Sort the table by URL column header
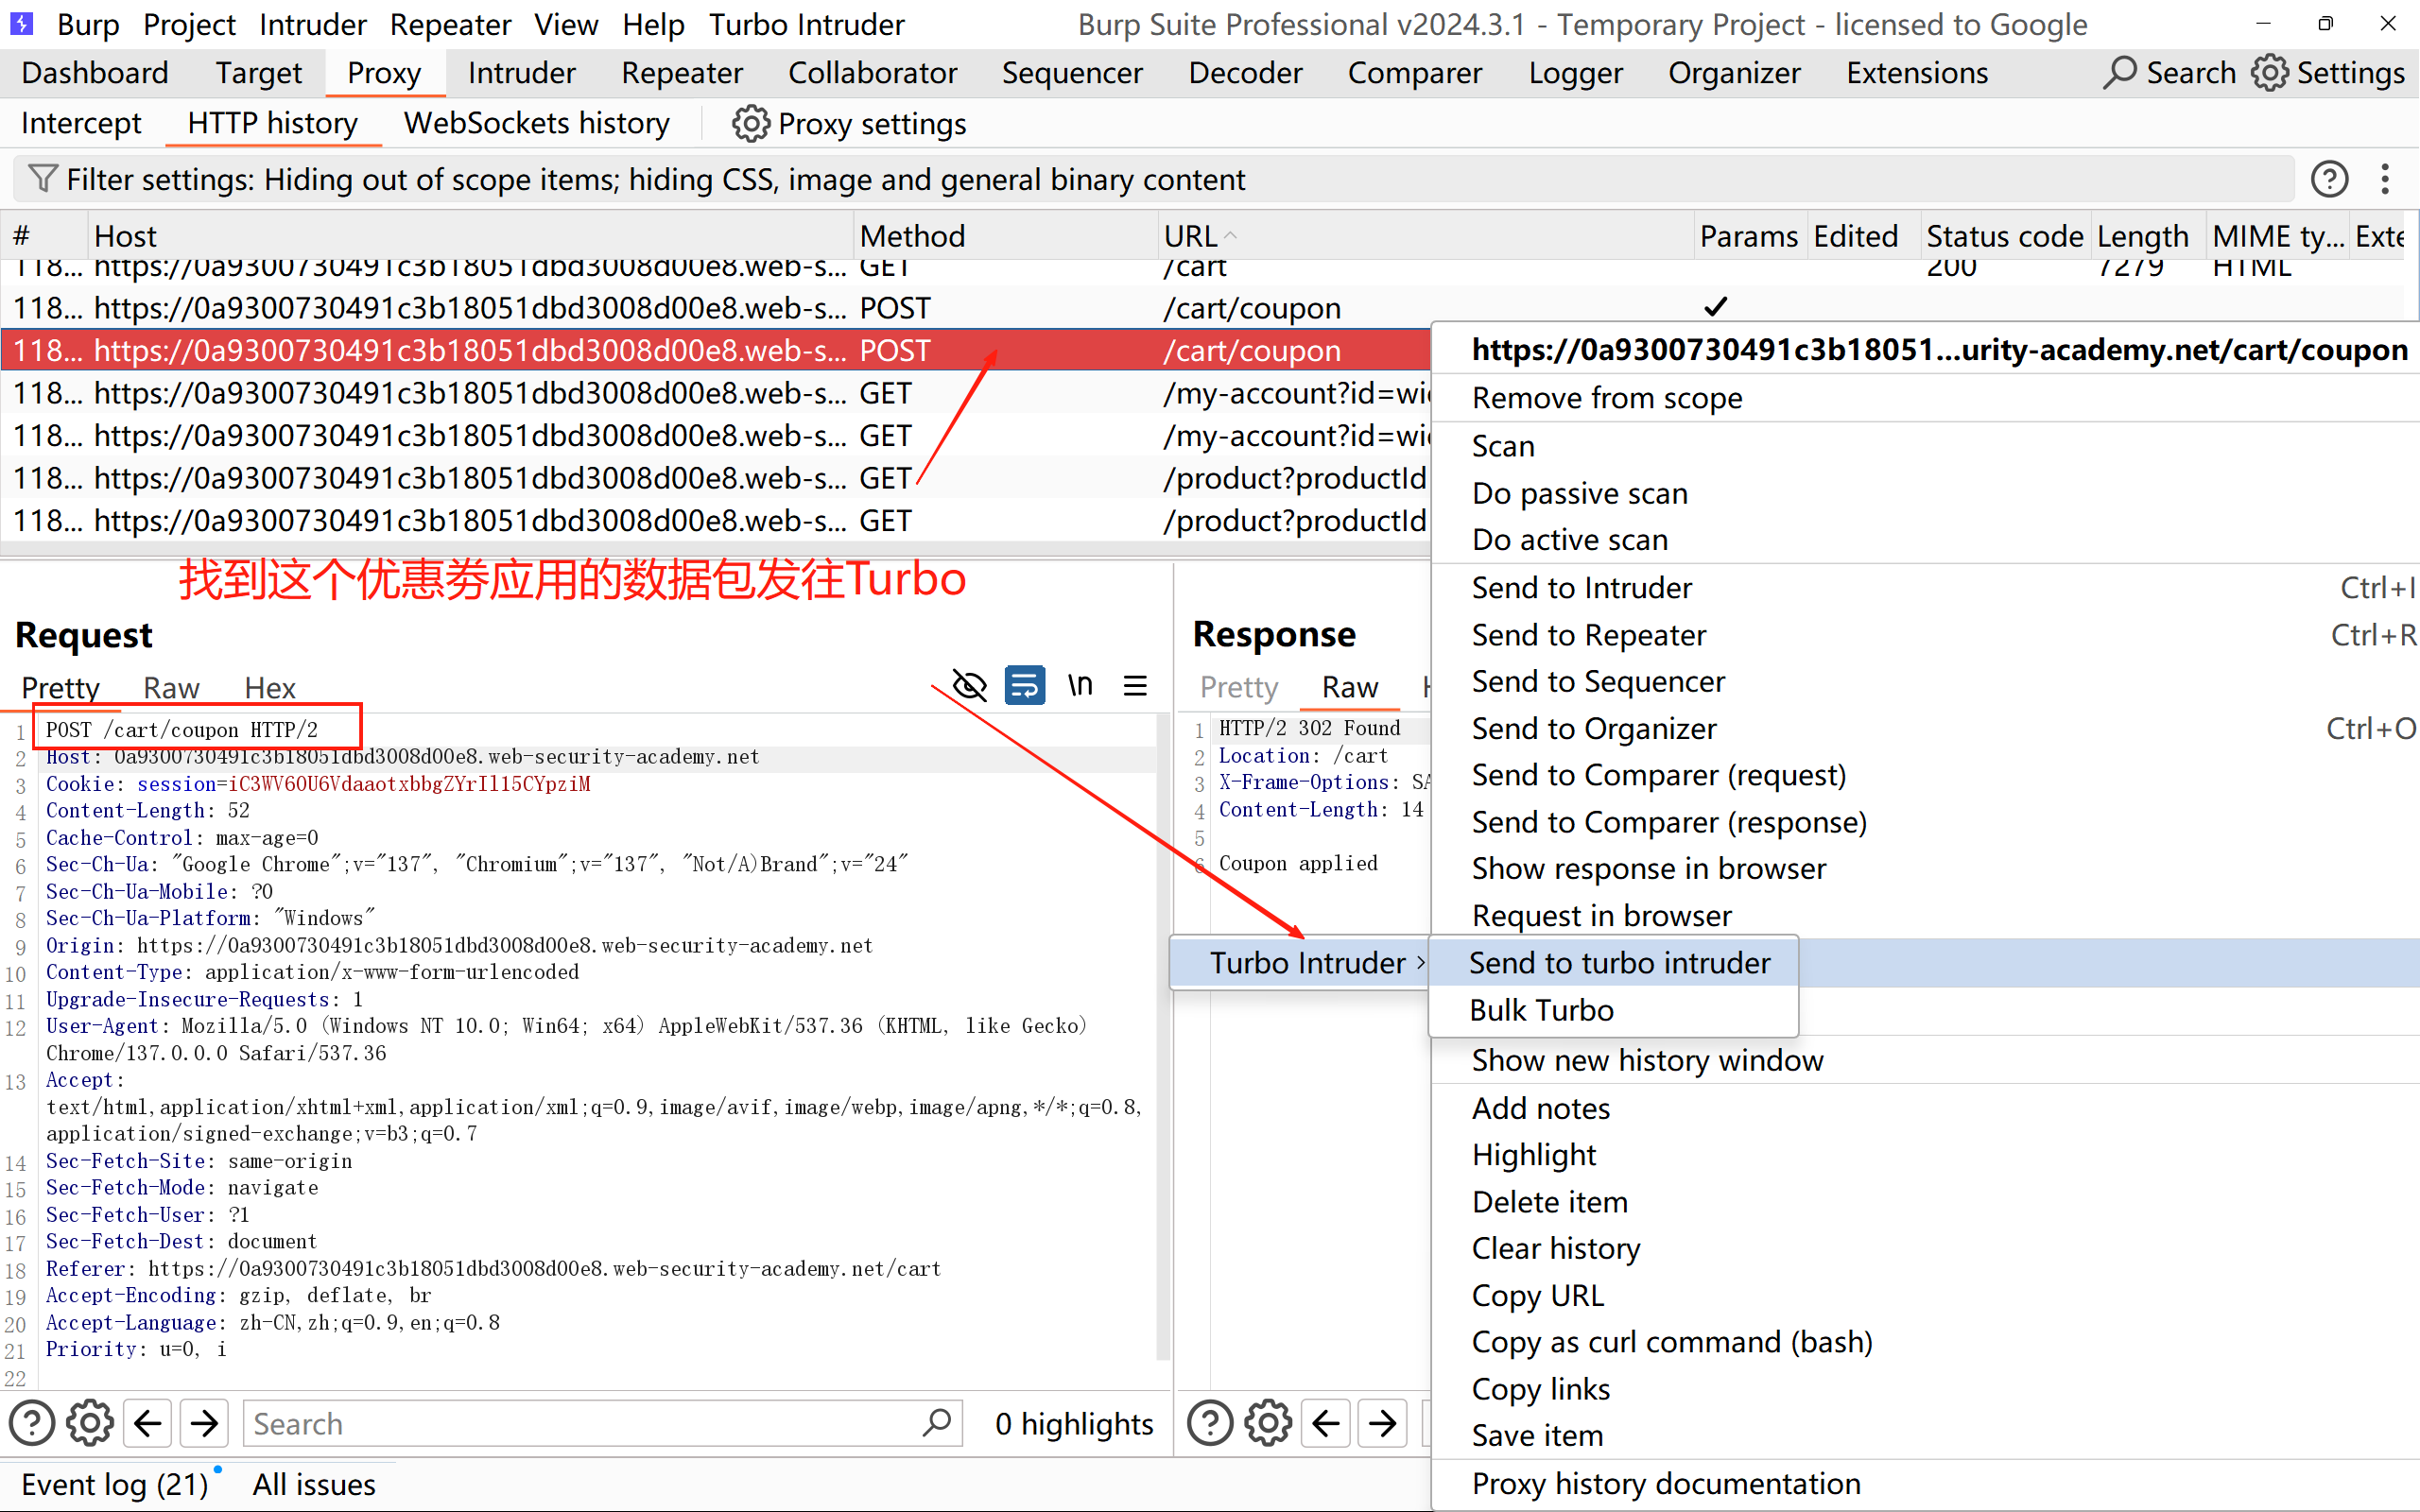The image size is (2420, 1512). (1190, 236)
